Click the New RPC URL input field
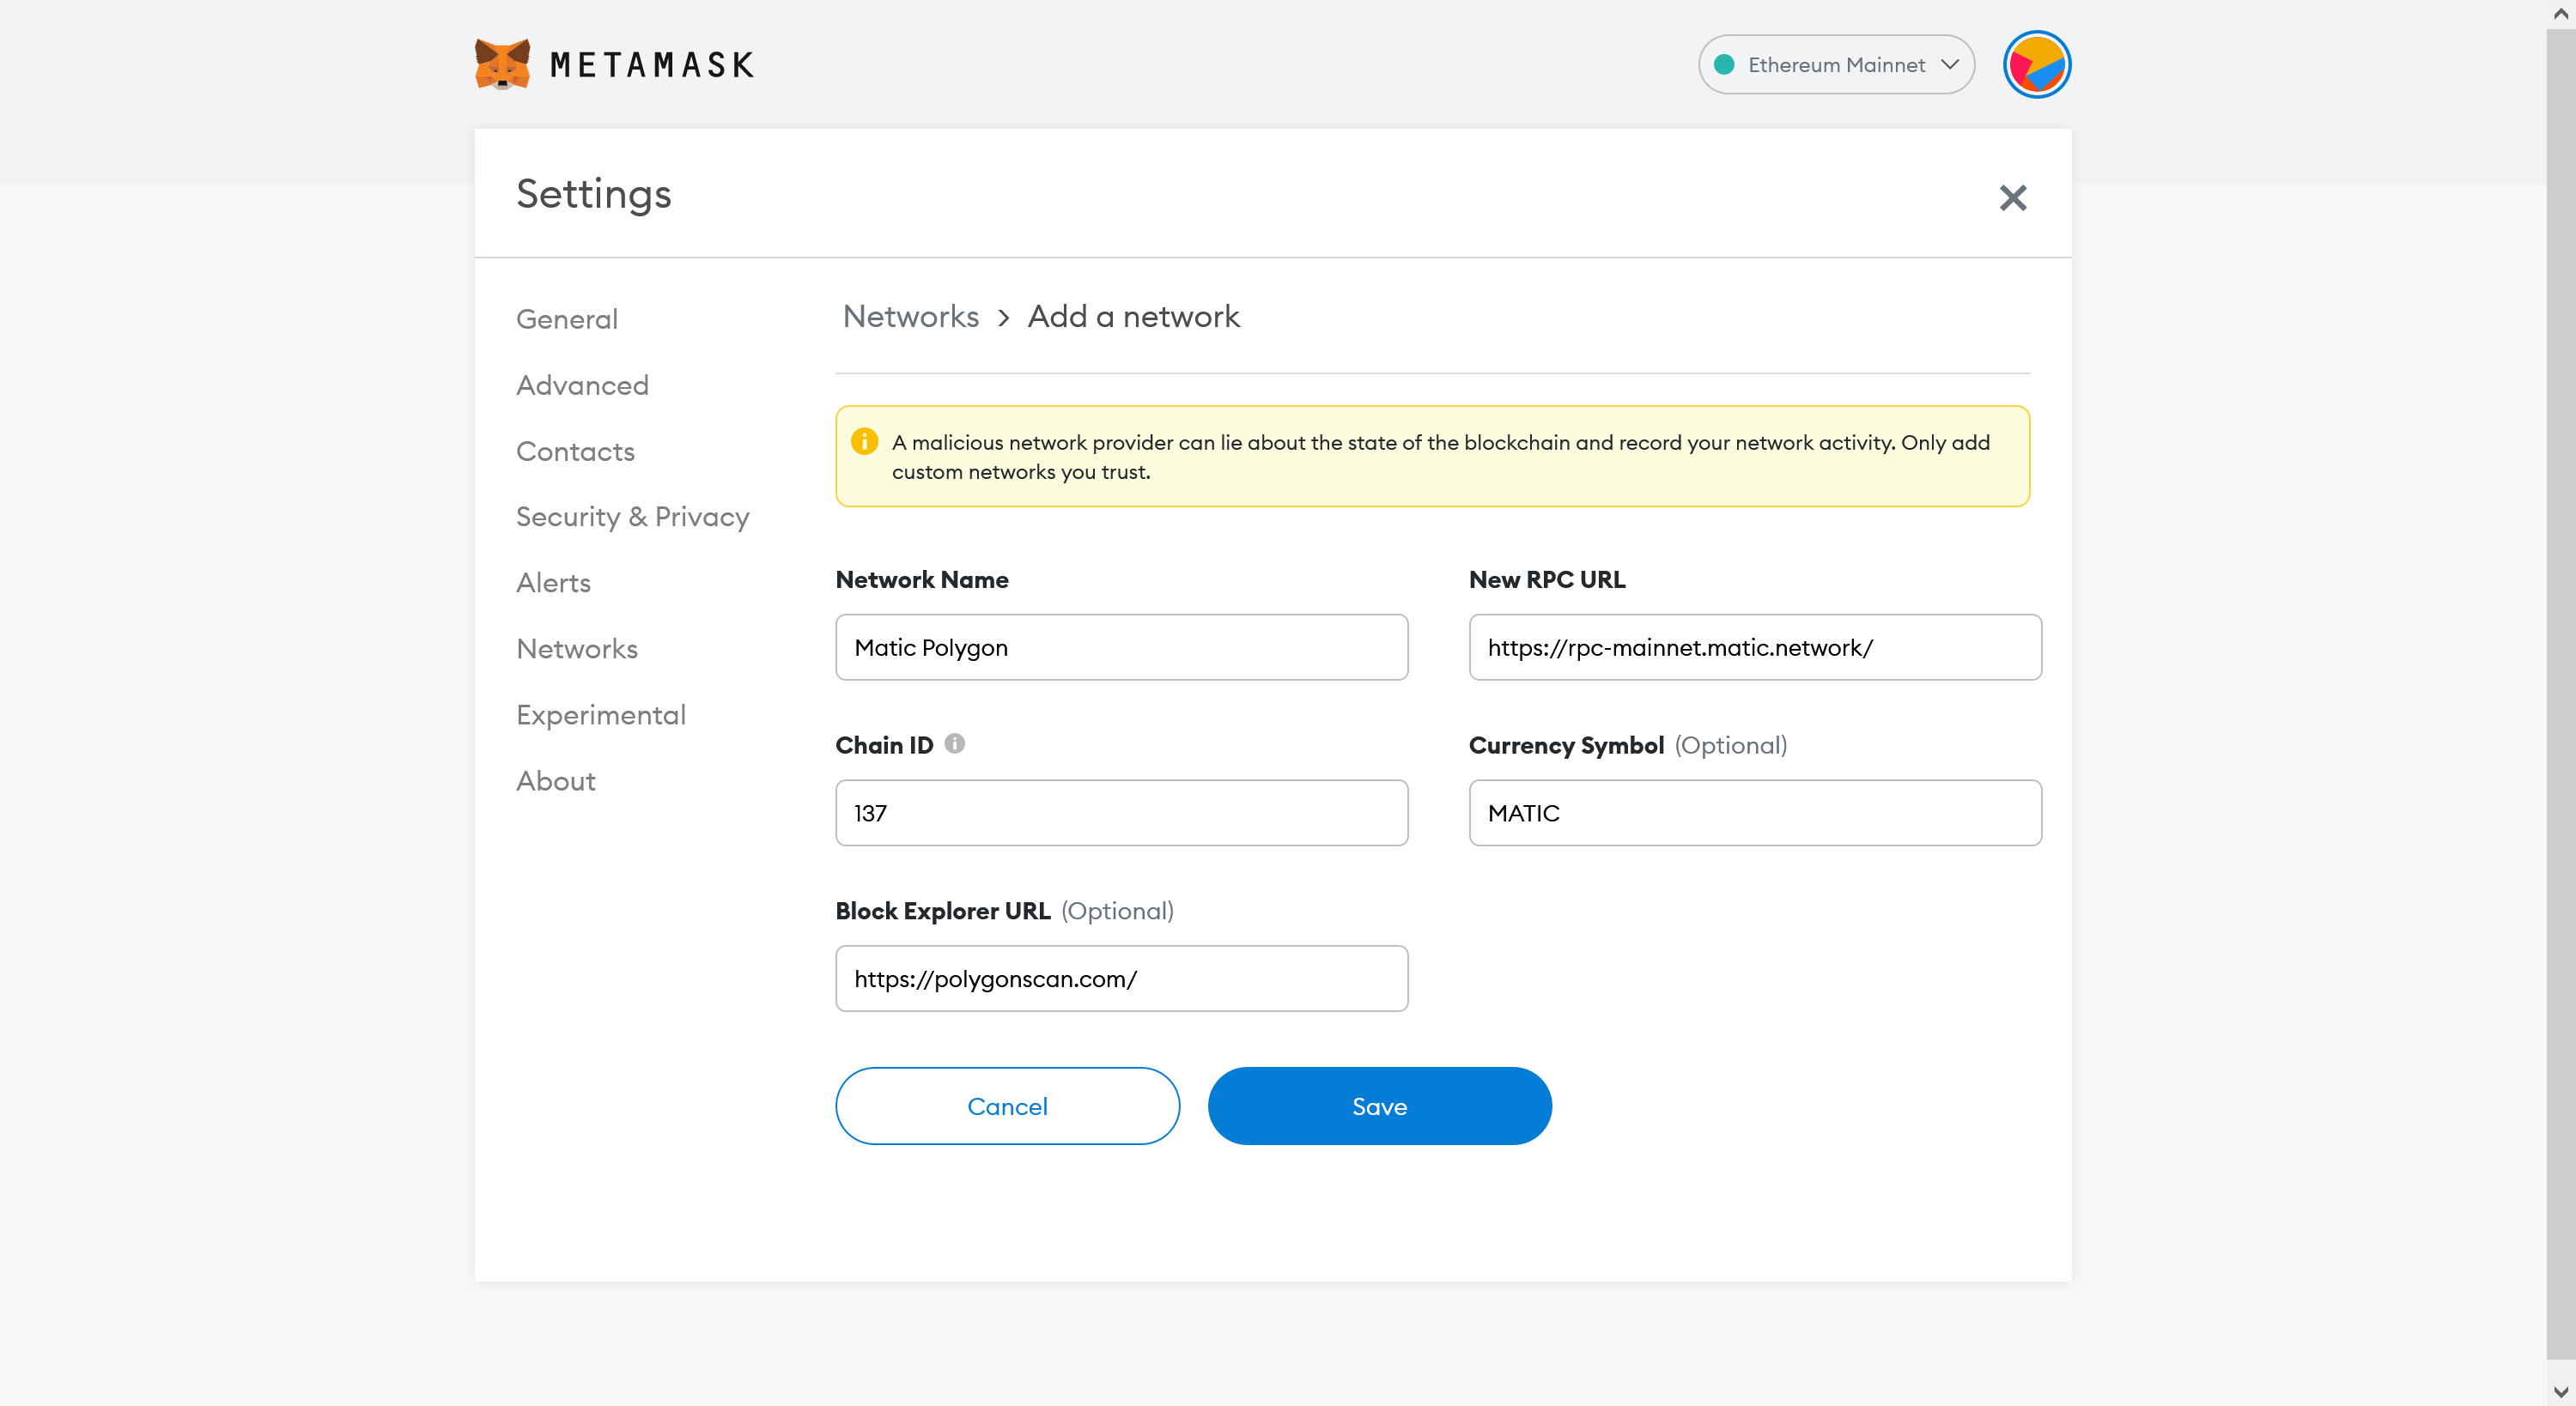 [1754, 647]
